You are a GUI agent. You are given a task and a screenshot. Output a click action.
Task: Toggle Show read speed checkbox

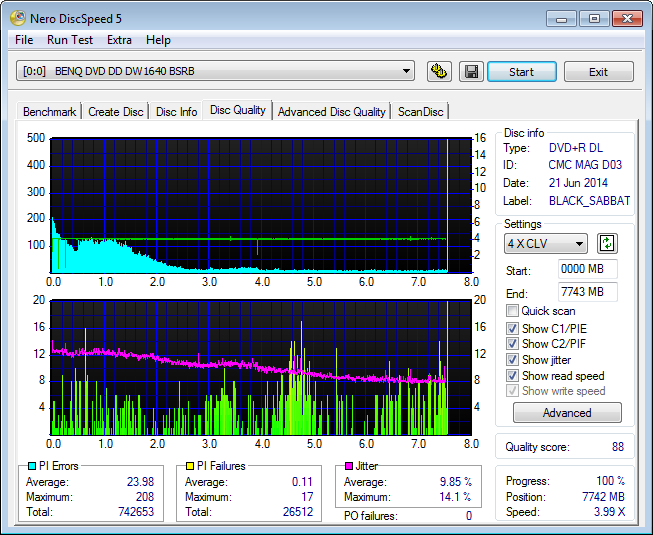512,376
